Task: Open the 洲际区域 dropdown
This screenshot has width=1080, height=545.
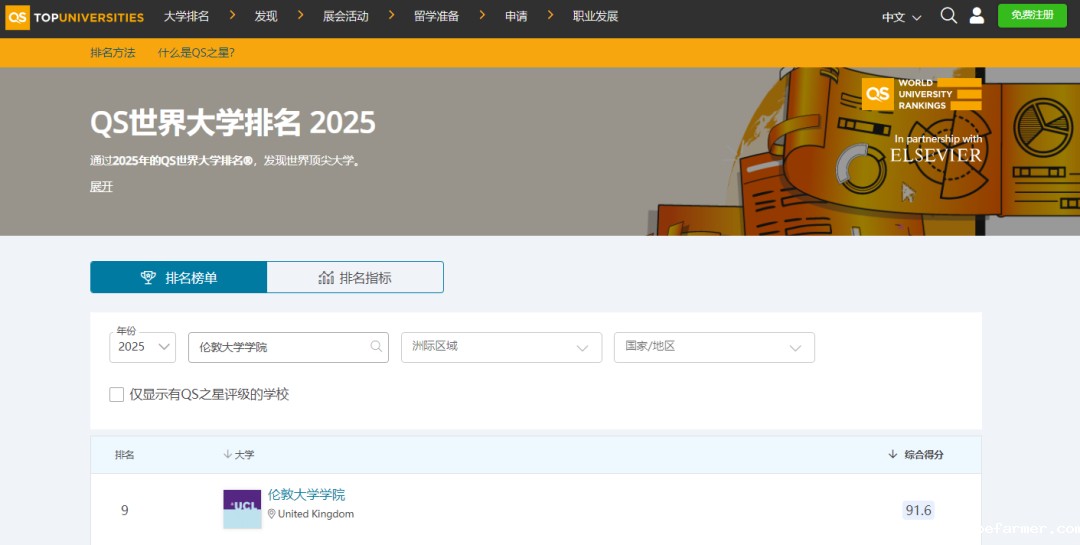Action: pos(501,347)
